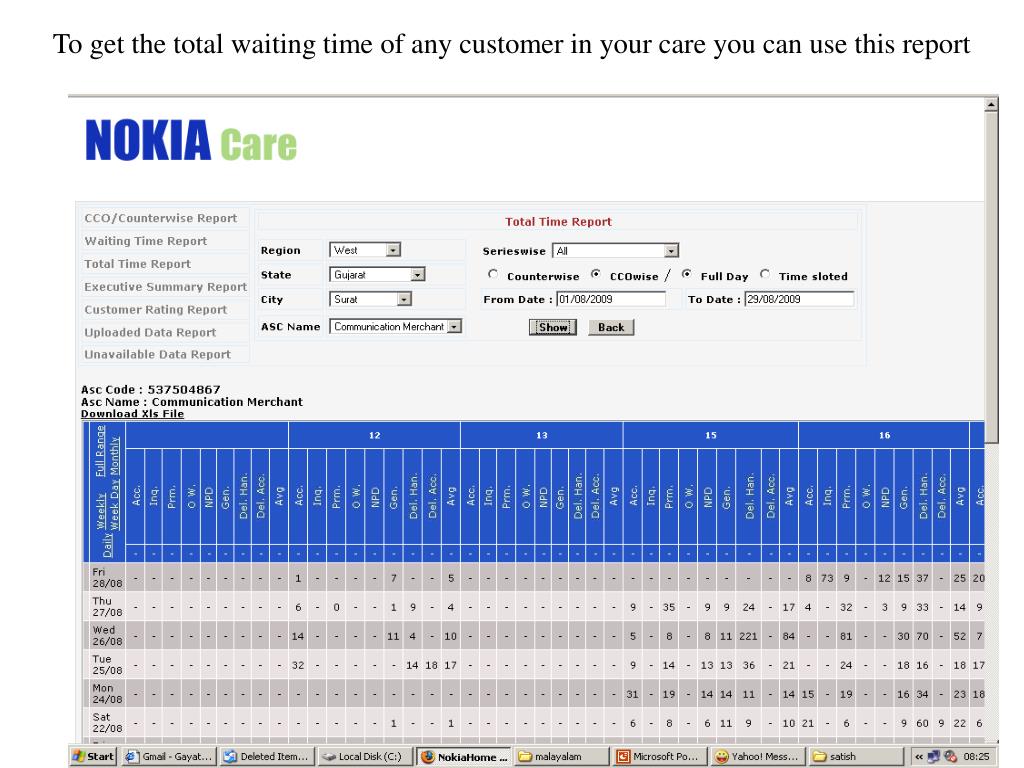Open Executive Summary Report
The image size is (1024, 768).
click(165, 287)
